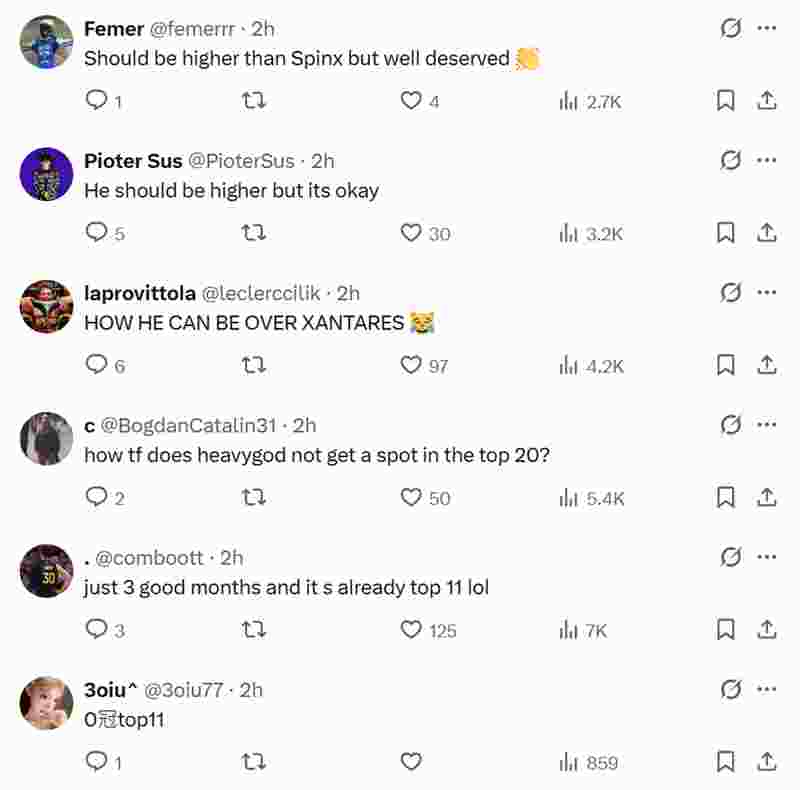This screenshot has width=800, height=790.
Task: Open the @PioterSus profile handle
Action: point(241,161)
